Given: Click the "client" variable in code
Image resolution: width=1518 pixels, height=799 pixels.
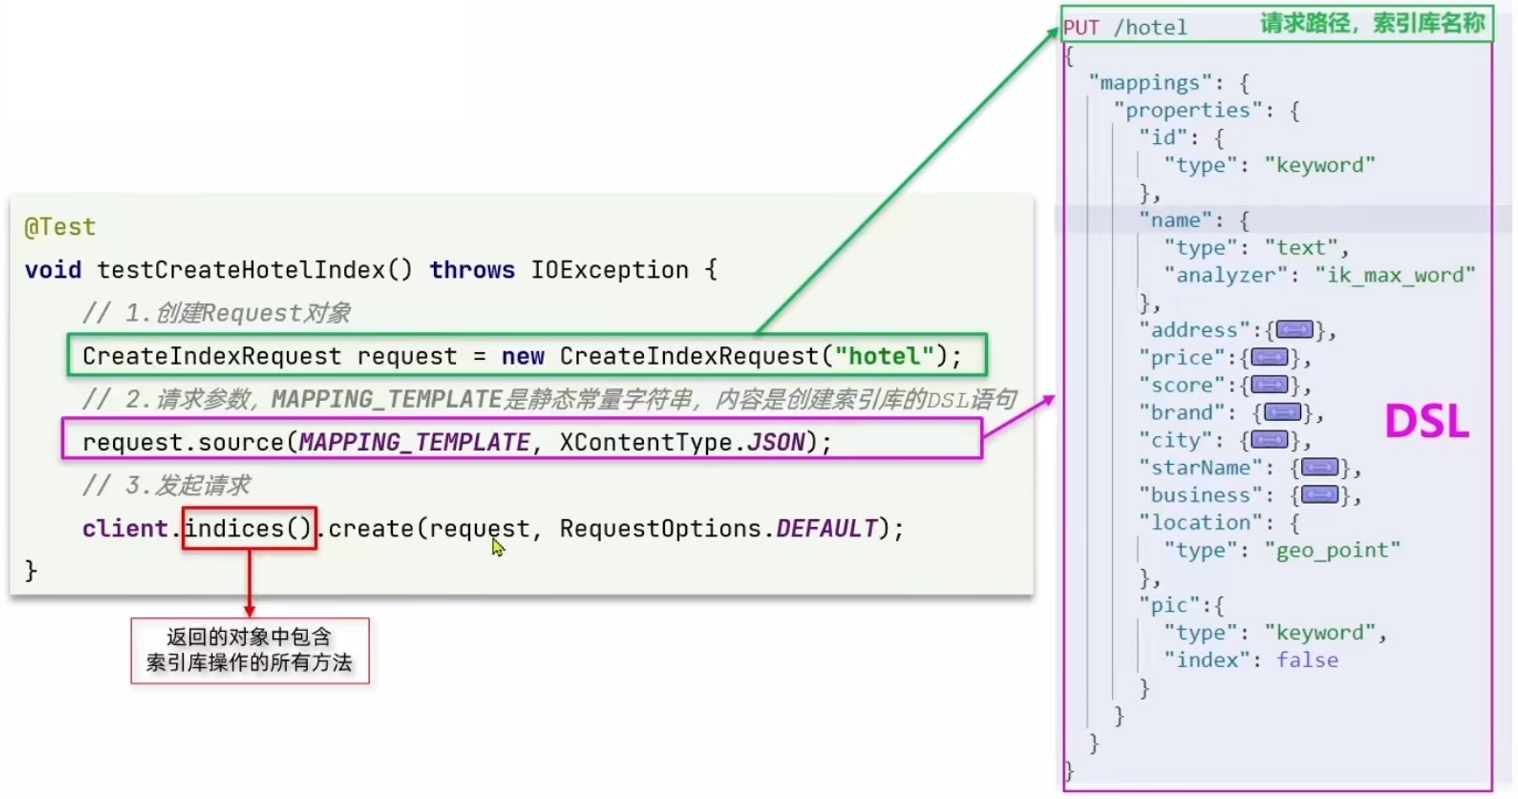Looking at the screenshot, I should click(x=125, y=528).
